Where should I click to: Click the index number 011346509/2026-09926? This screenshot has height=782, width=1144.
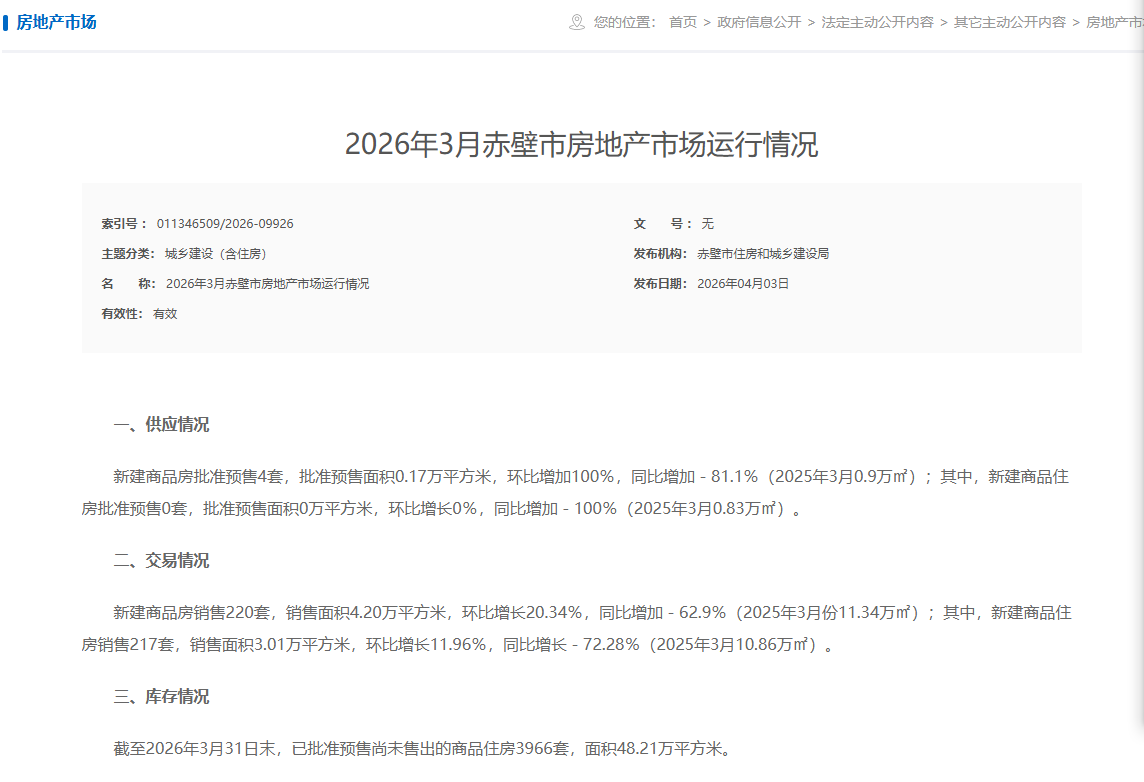[x=225, y=224]
